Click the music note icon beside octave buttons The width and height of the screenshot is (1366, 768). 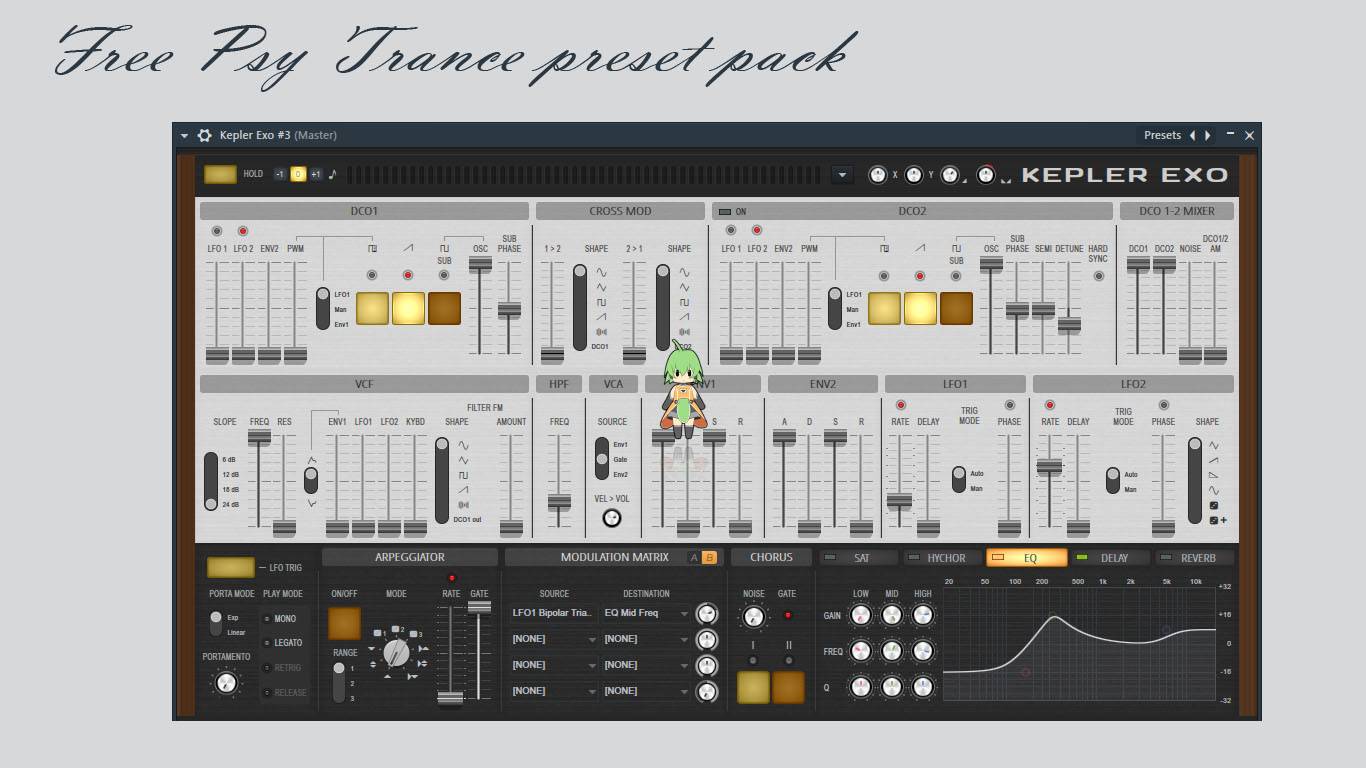tap(333, 174)
